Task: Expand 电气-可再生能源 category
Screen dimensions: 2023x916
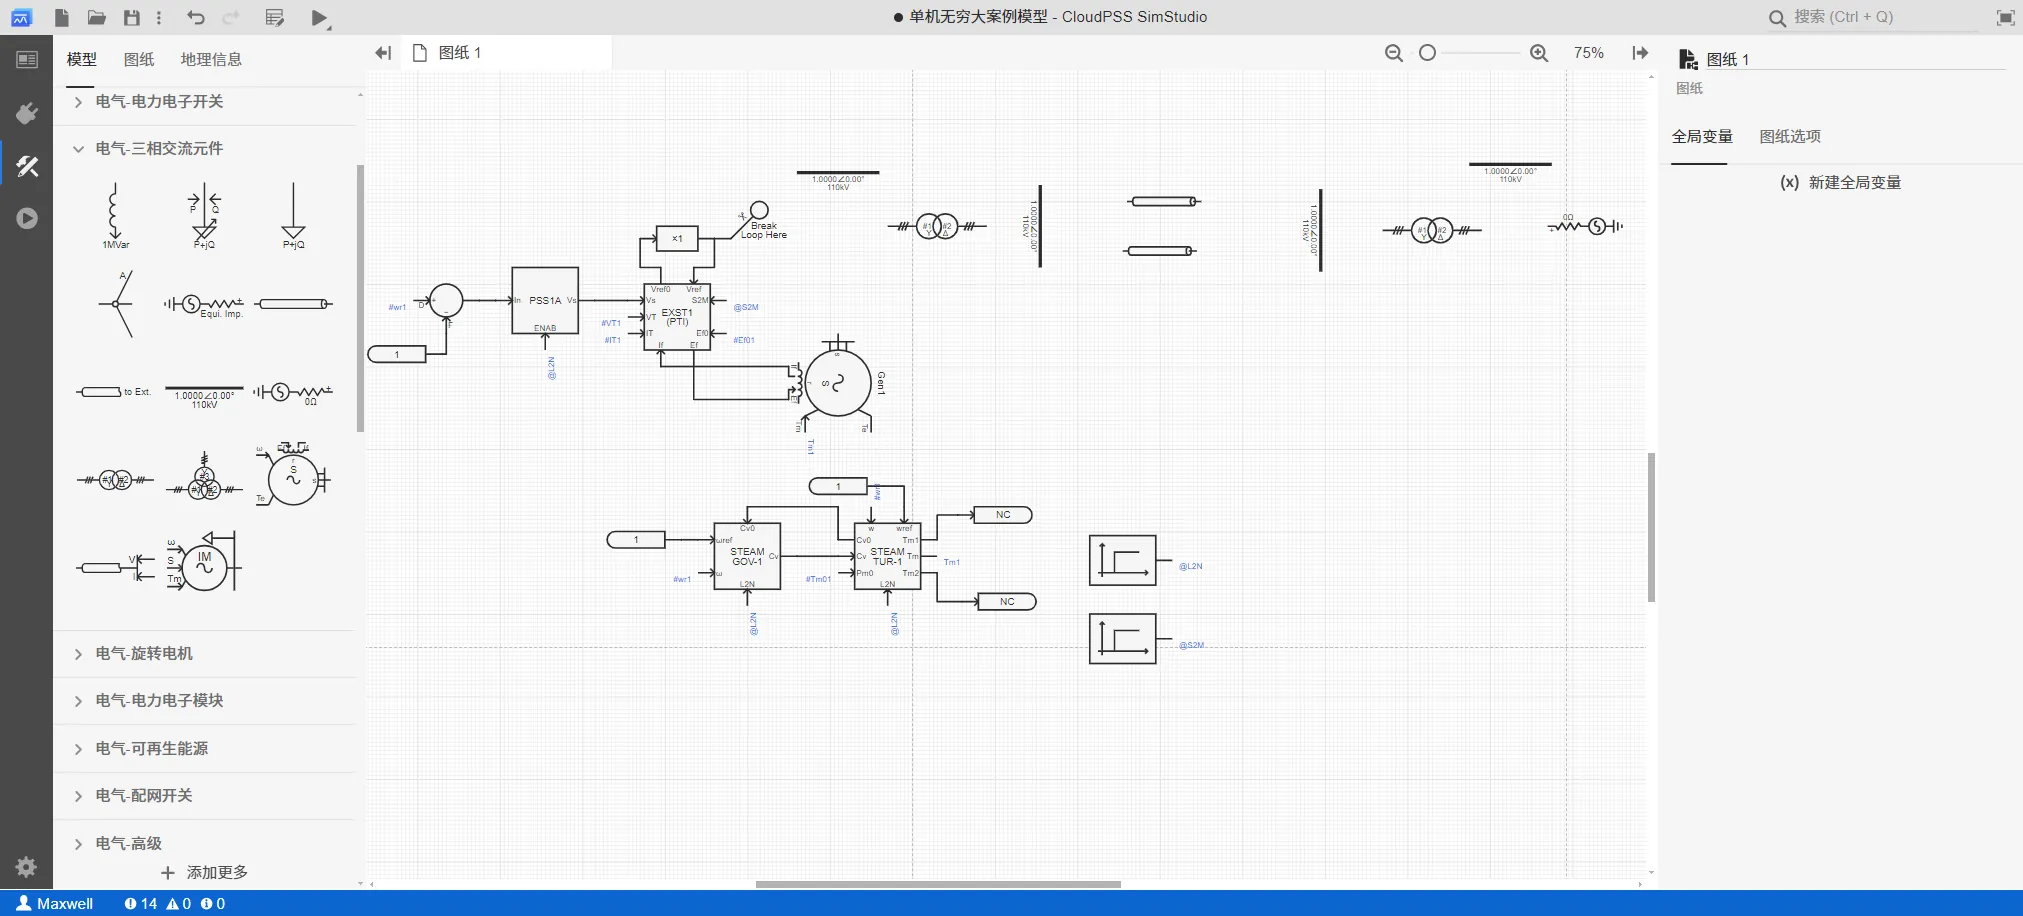Action: click(205, 749)
